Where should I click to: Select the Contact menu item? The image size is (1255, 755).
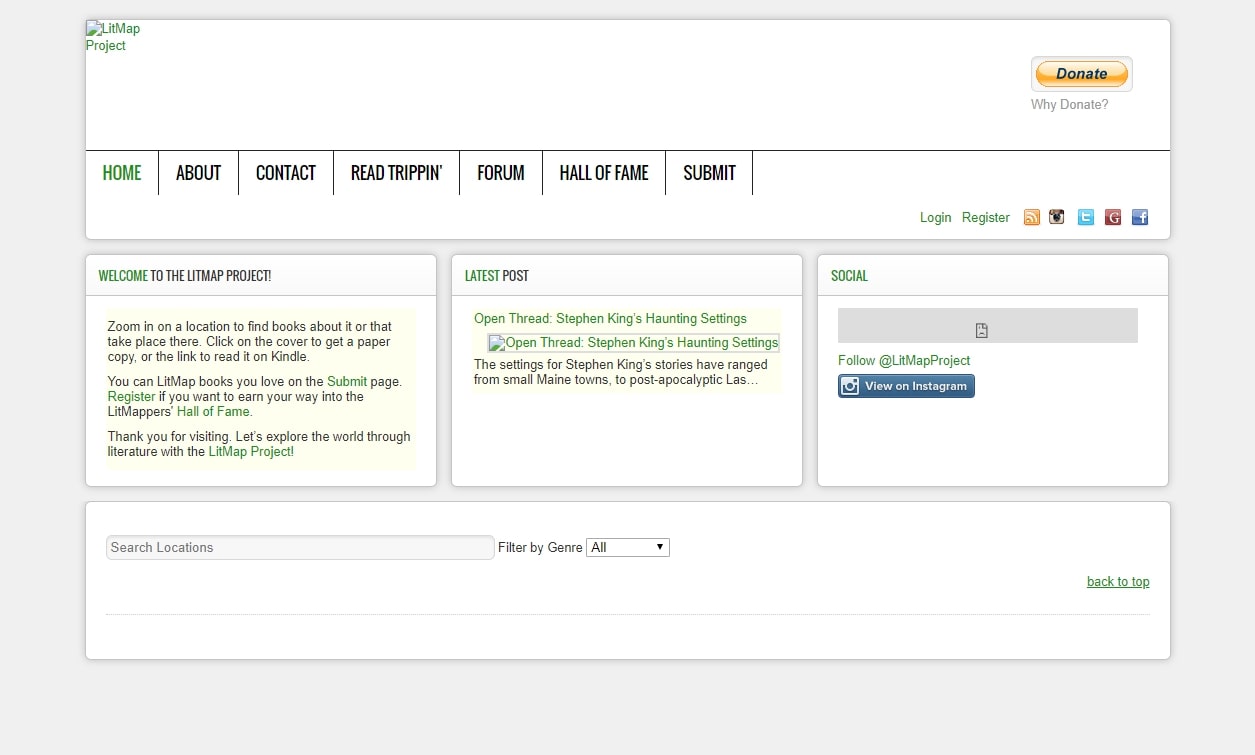(285, 173)
